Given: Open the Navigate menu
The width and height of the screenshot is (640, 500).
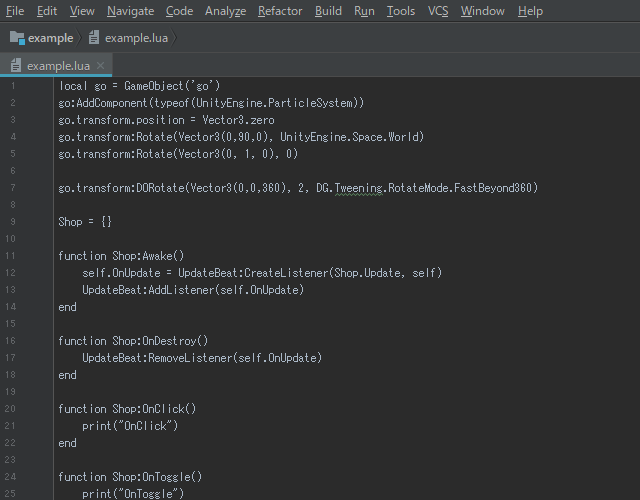Looking at the screenshot, I should (131, 11).
